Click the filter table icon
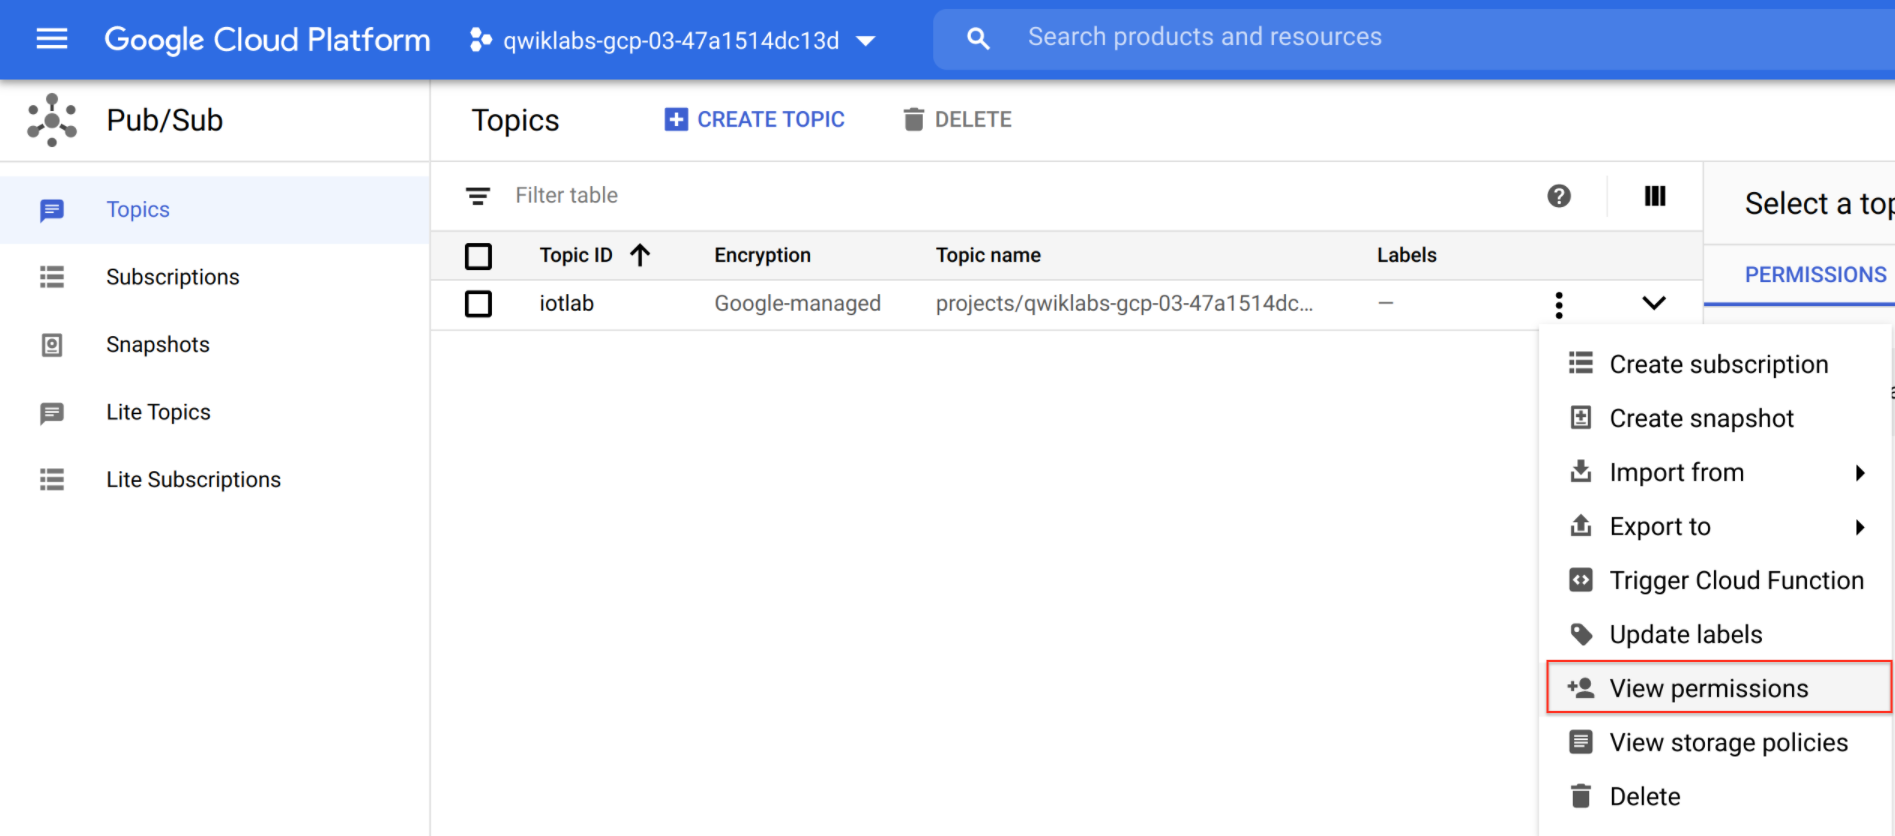 click(x=478, y=196)
